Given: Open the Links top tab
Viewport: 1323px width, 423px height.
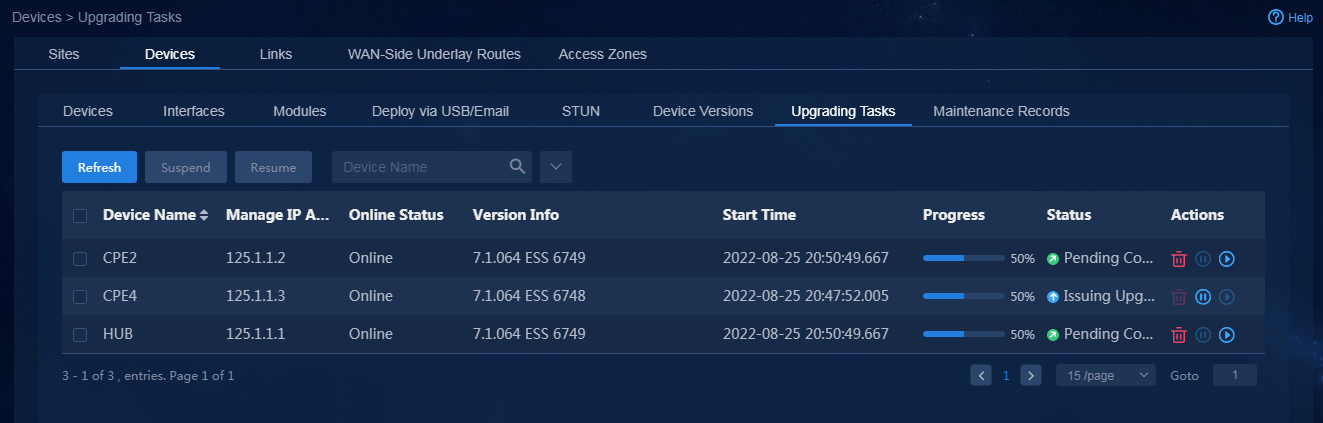Looking at the screenshot, I should (276, 54).
